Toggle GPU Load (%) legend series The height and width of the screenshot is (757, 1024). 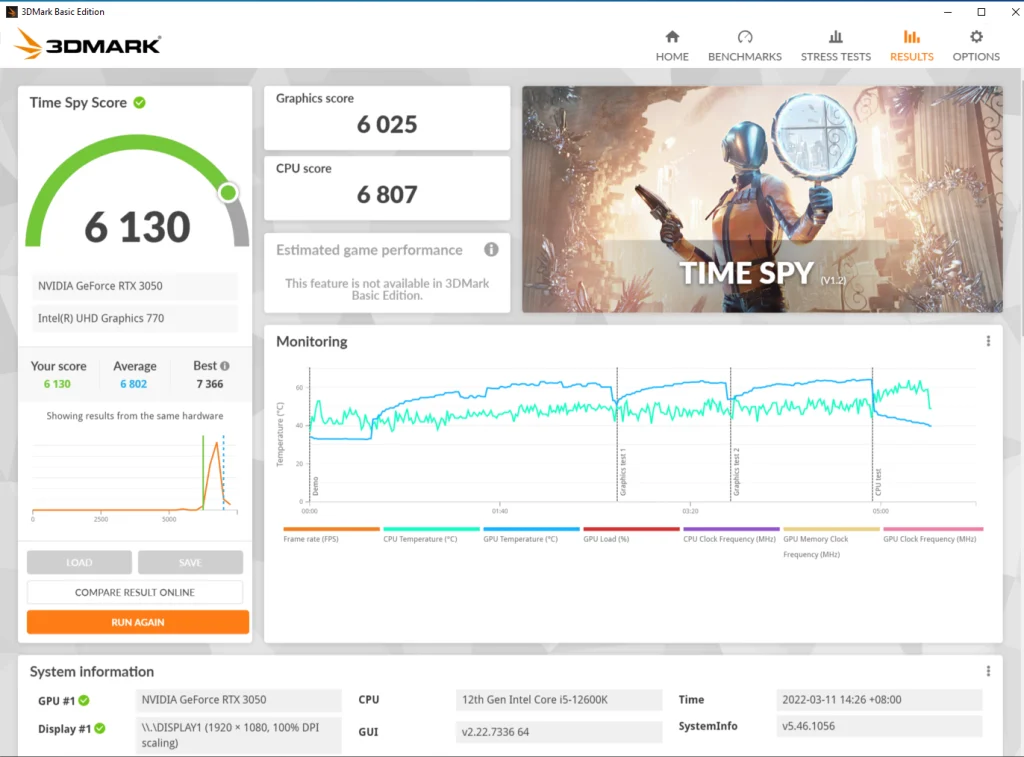(631, 535)
